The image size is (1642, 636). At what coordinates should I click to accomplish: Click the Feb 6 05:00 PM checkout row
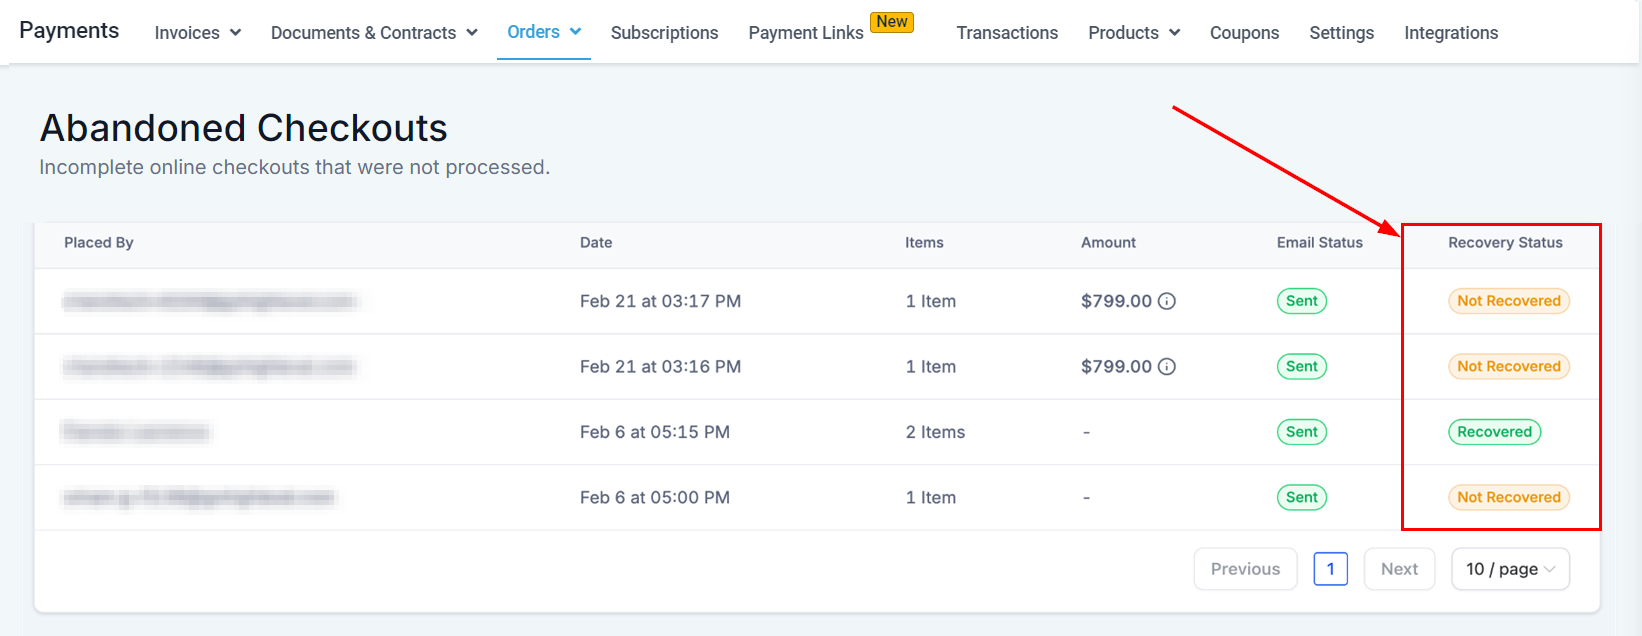654,498
